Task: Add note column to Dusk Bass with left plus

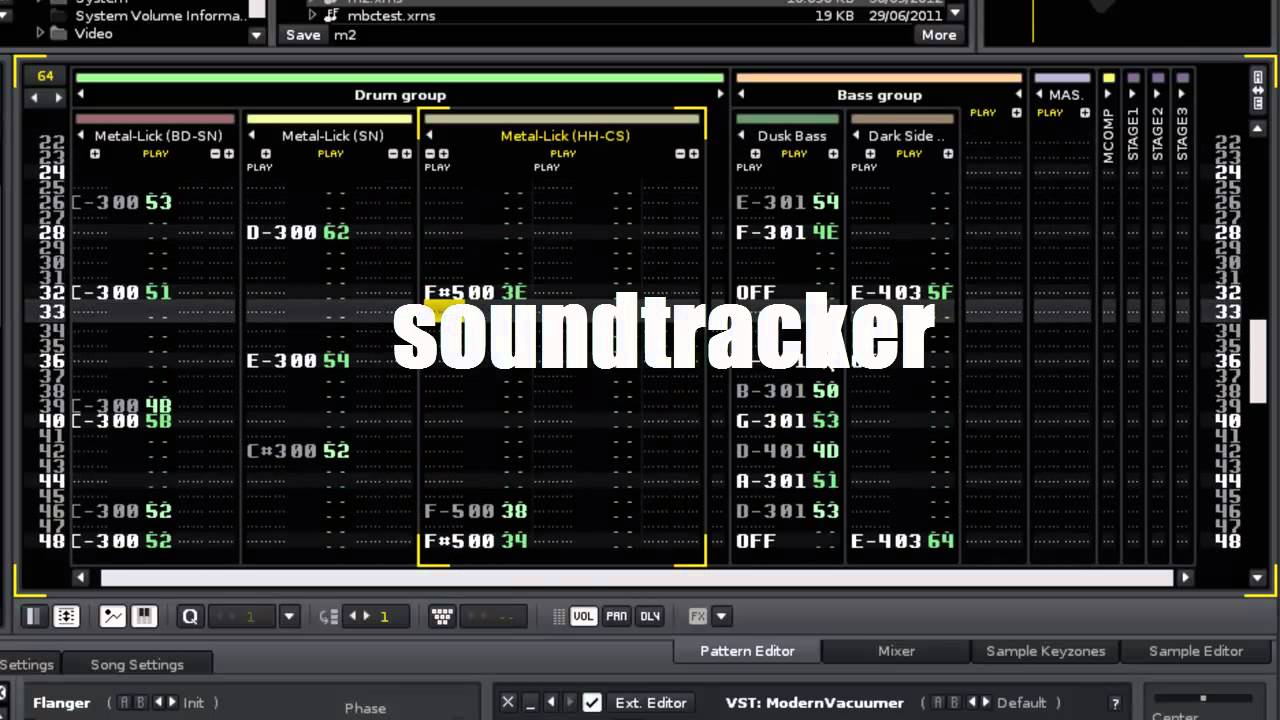Action: tap(755, 153)
